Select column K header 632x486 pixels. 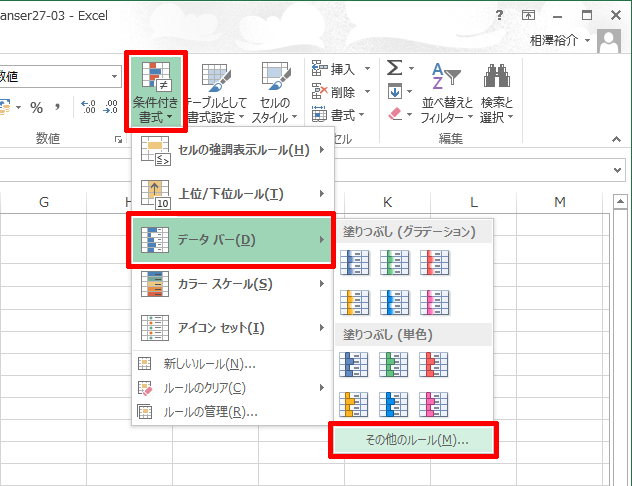(x=387, y=201)
